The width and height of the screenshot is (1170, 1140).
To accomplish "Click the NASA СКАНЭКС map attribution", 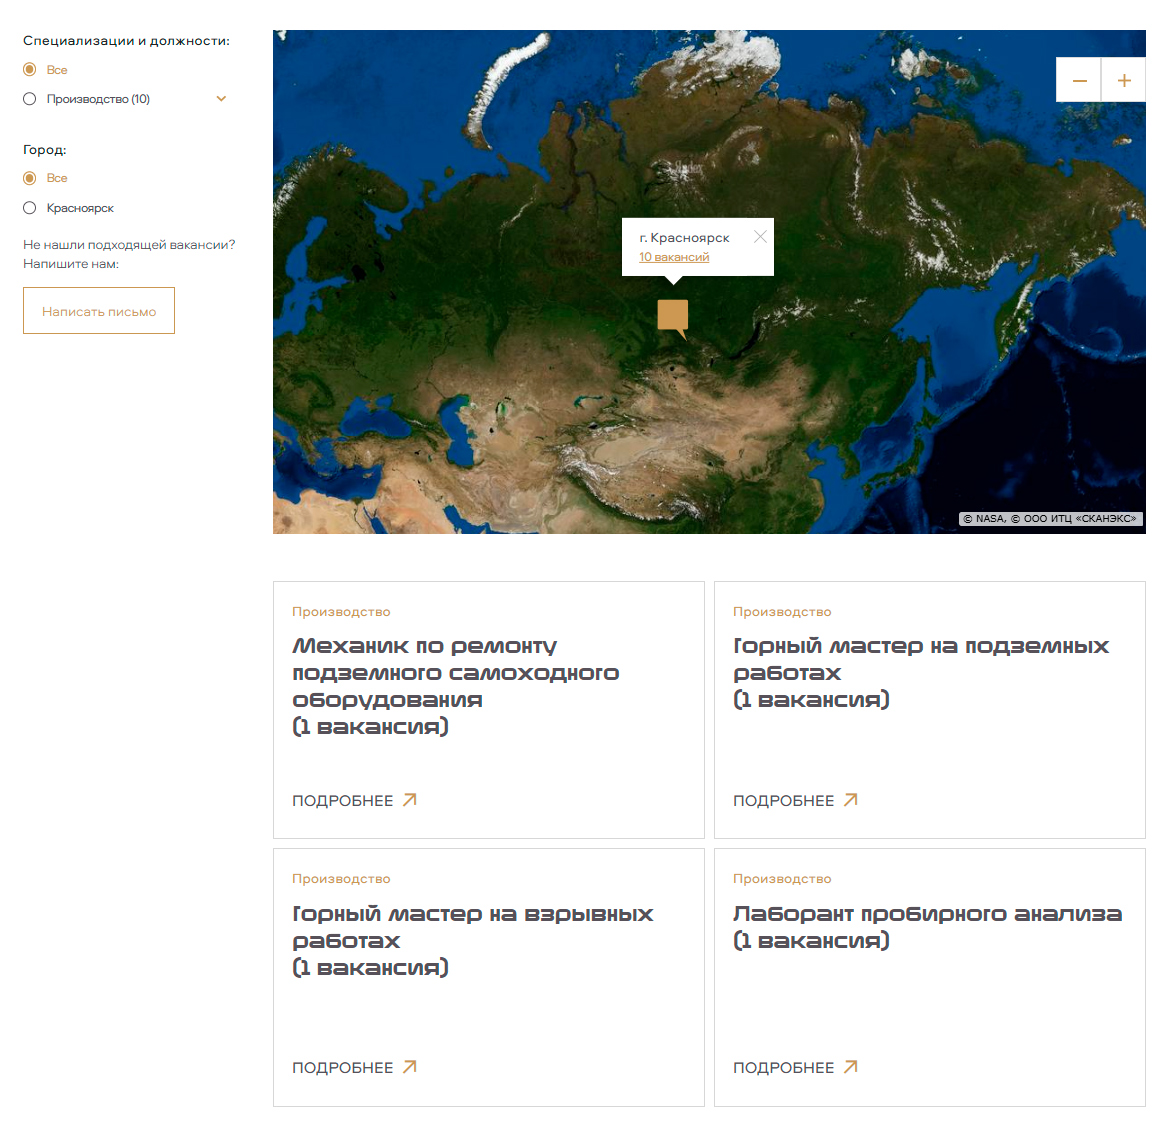I will 1050,519.
